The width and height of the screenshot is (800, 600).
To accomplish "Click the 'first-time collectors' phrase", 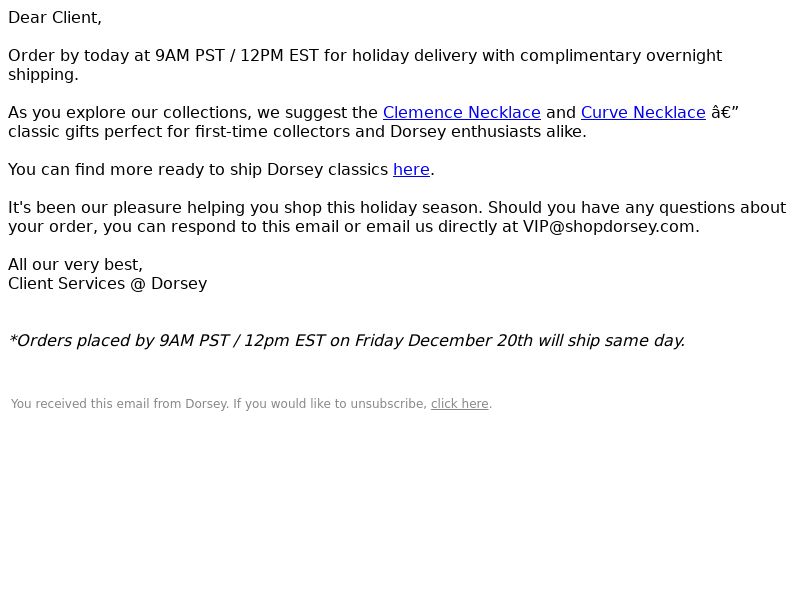I will [x=272, y=132].
